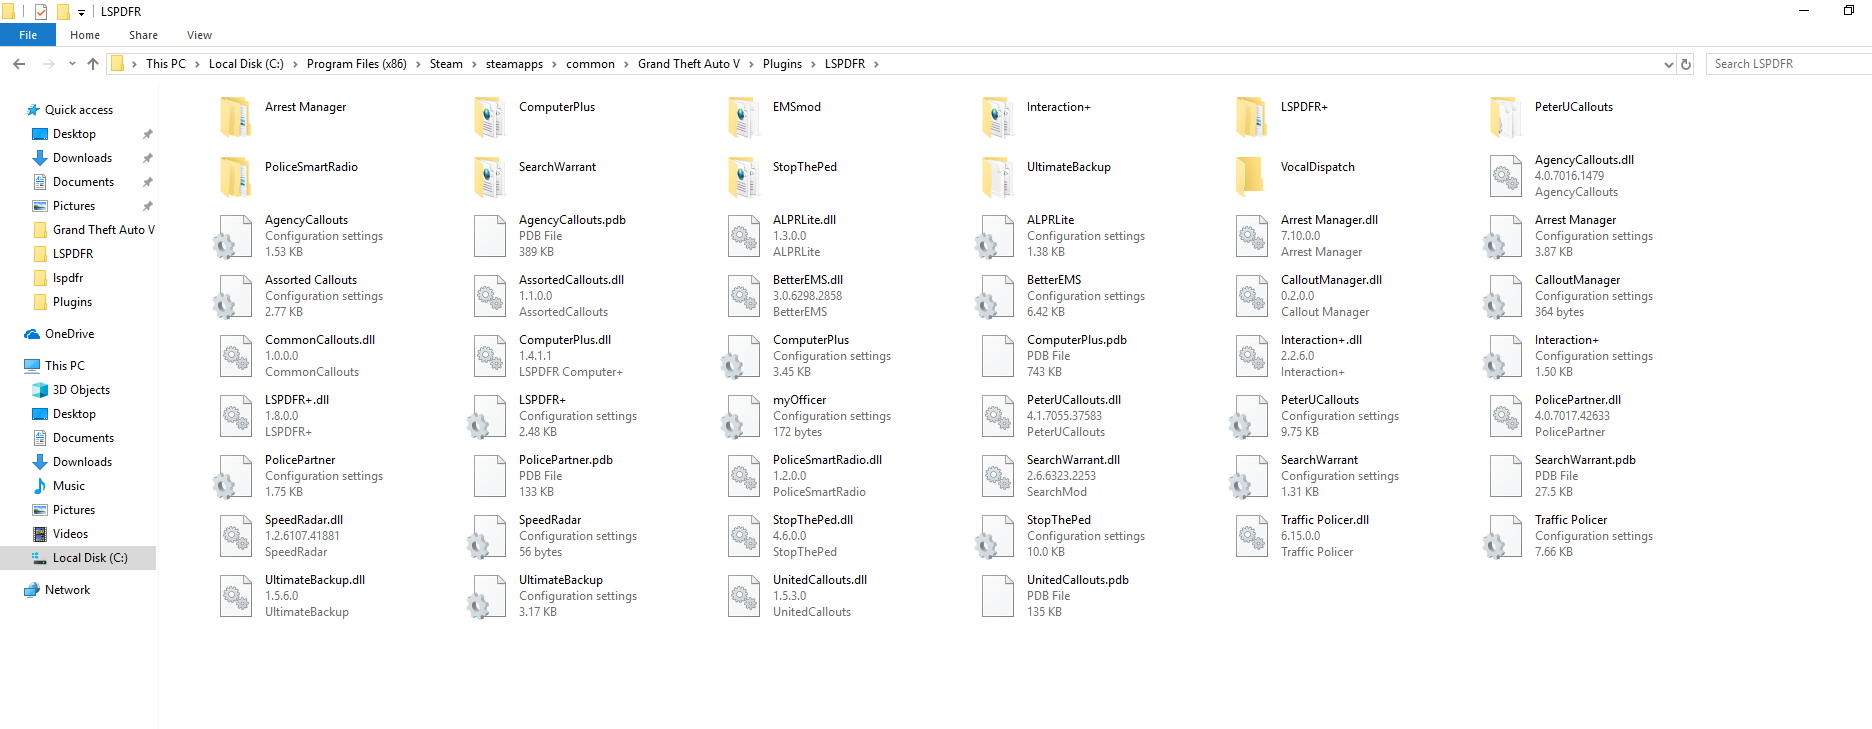This screenshot has height=729, width=1872.
Task: Expand the chevron after steamapps breadcrumb
Action: tap(554, 64)
